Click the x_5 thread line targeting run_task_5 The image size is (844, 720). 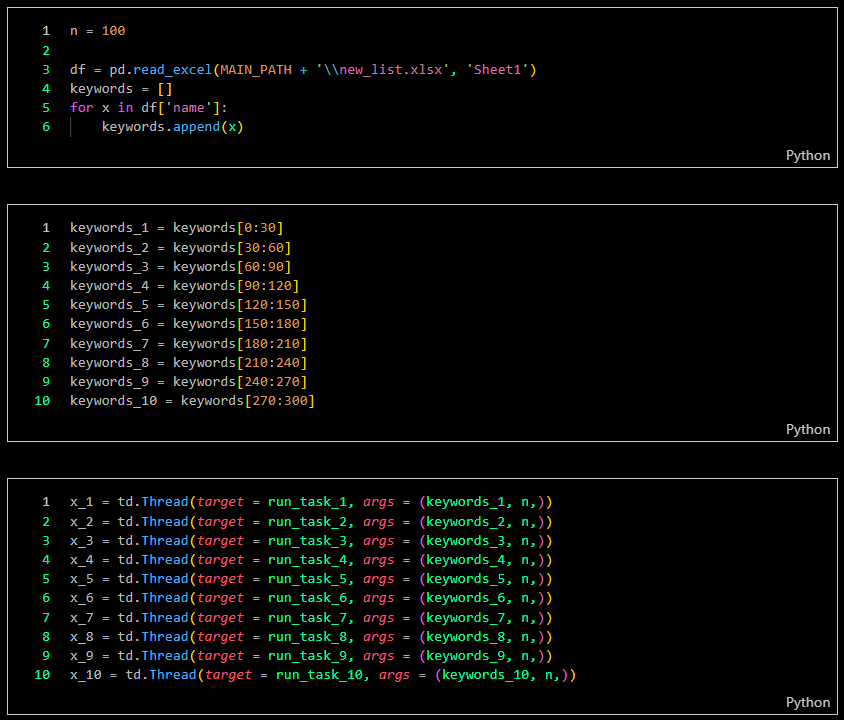311,578
